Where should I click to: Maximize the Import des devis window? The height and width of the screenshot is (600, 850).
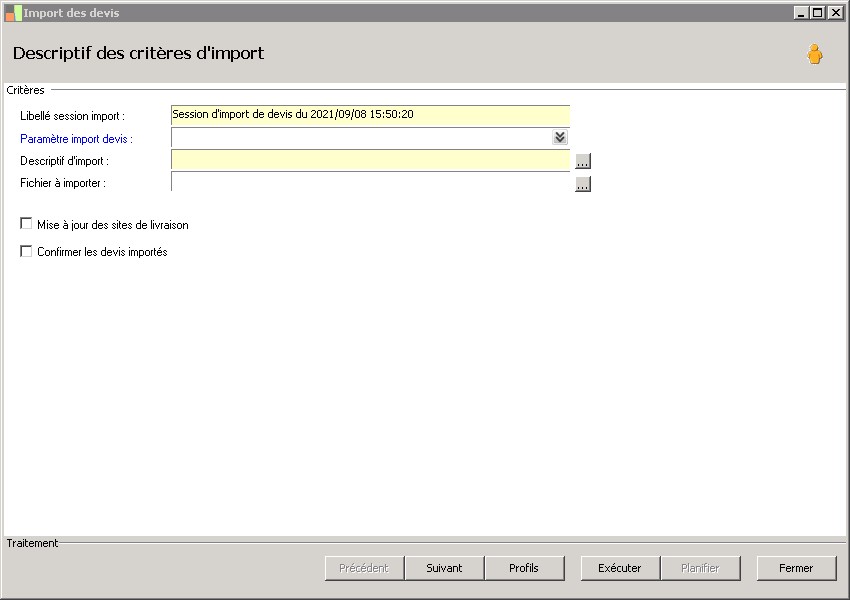point(818,12)
